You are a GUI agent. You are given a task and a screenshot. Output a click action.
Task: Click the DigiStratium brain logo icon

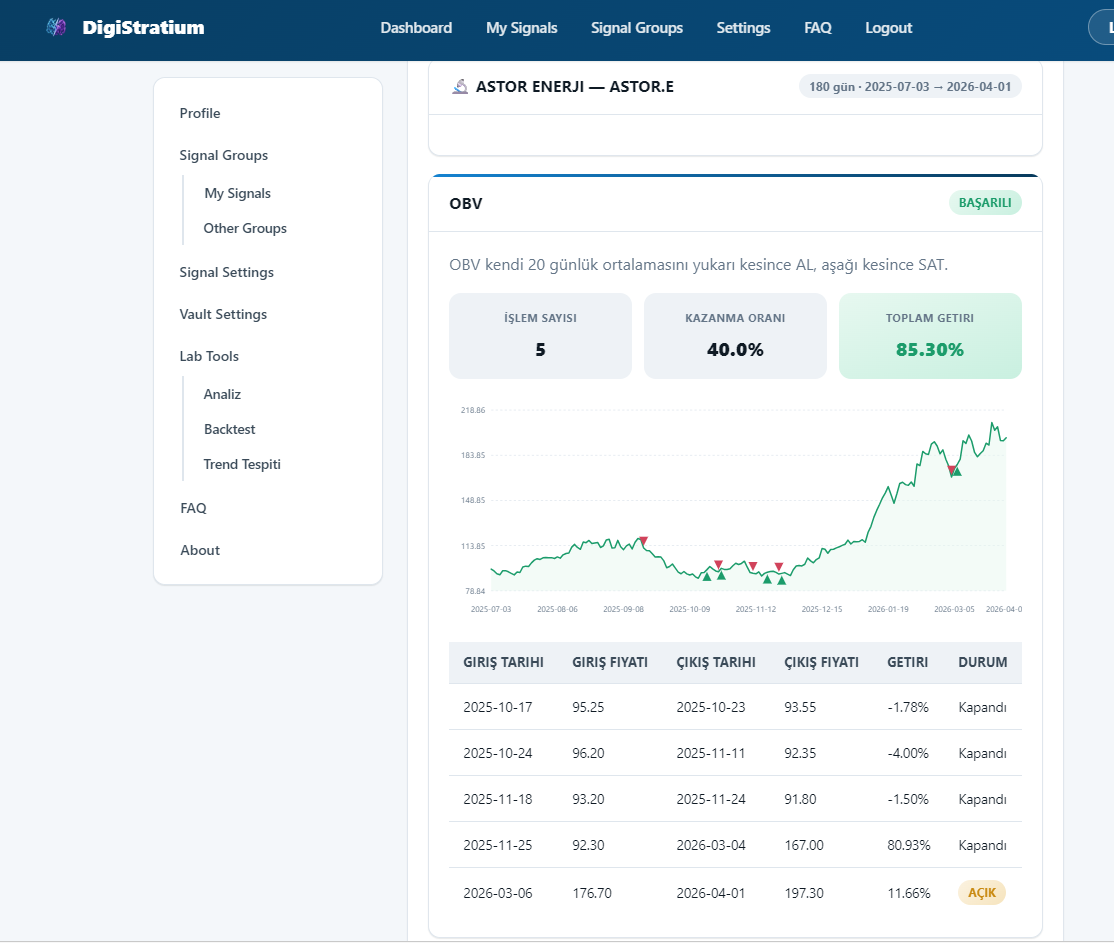[56, 27]
